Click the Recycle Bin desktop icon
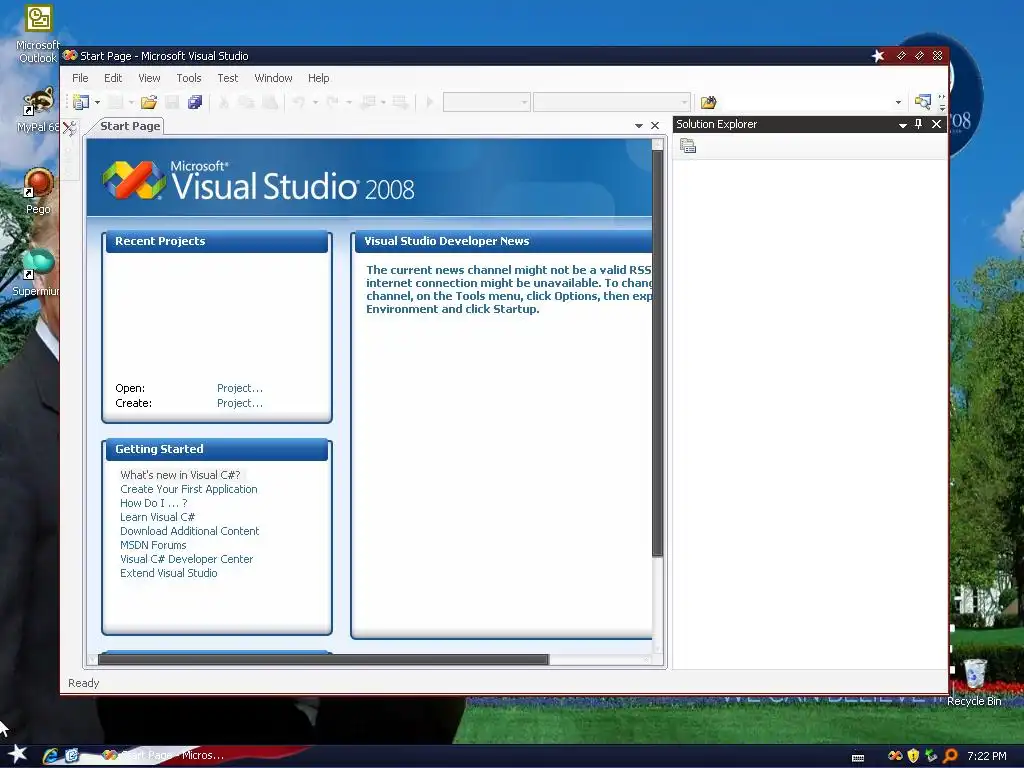 (x=974, y=683)
